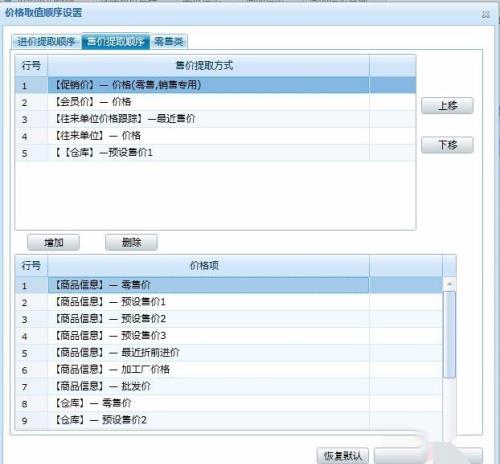
Task: Close the 价格取值顺序设置 dialog
Action: [x=486, y=14]
